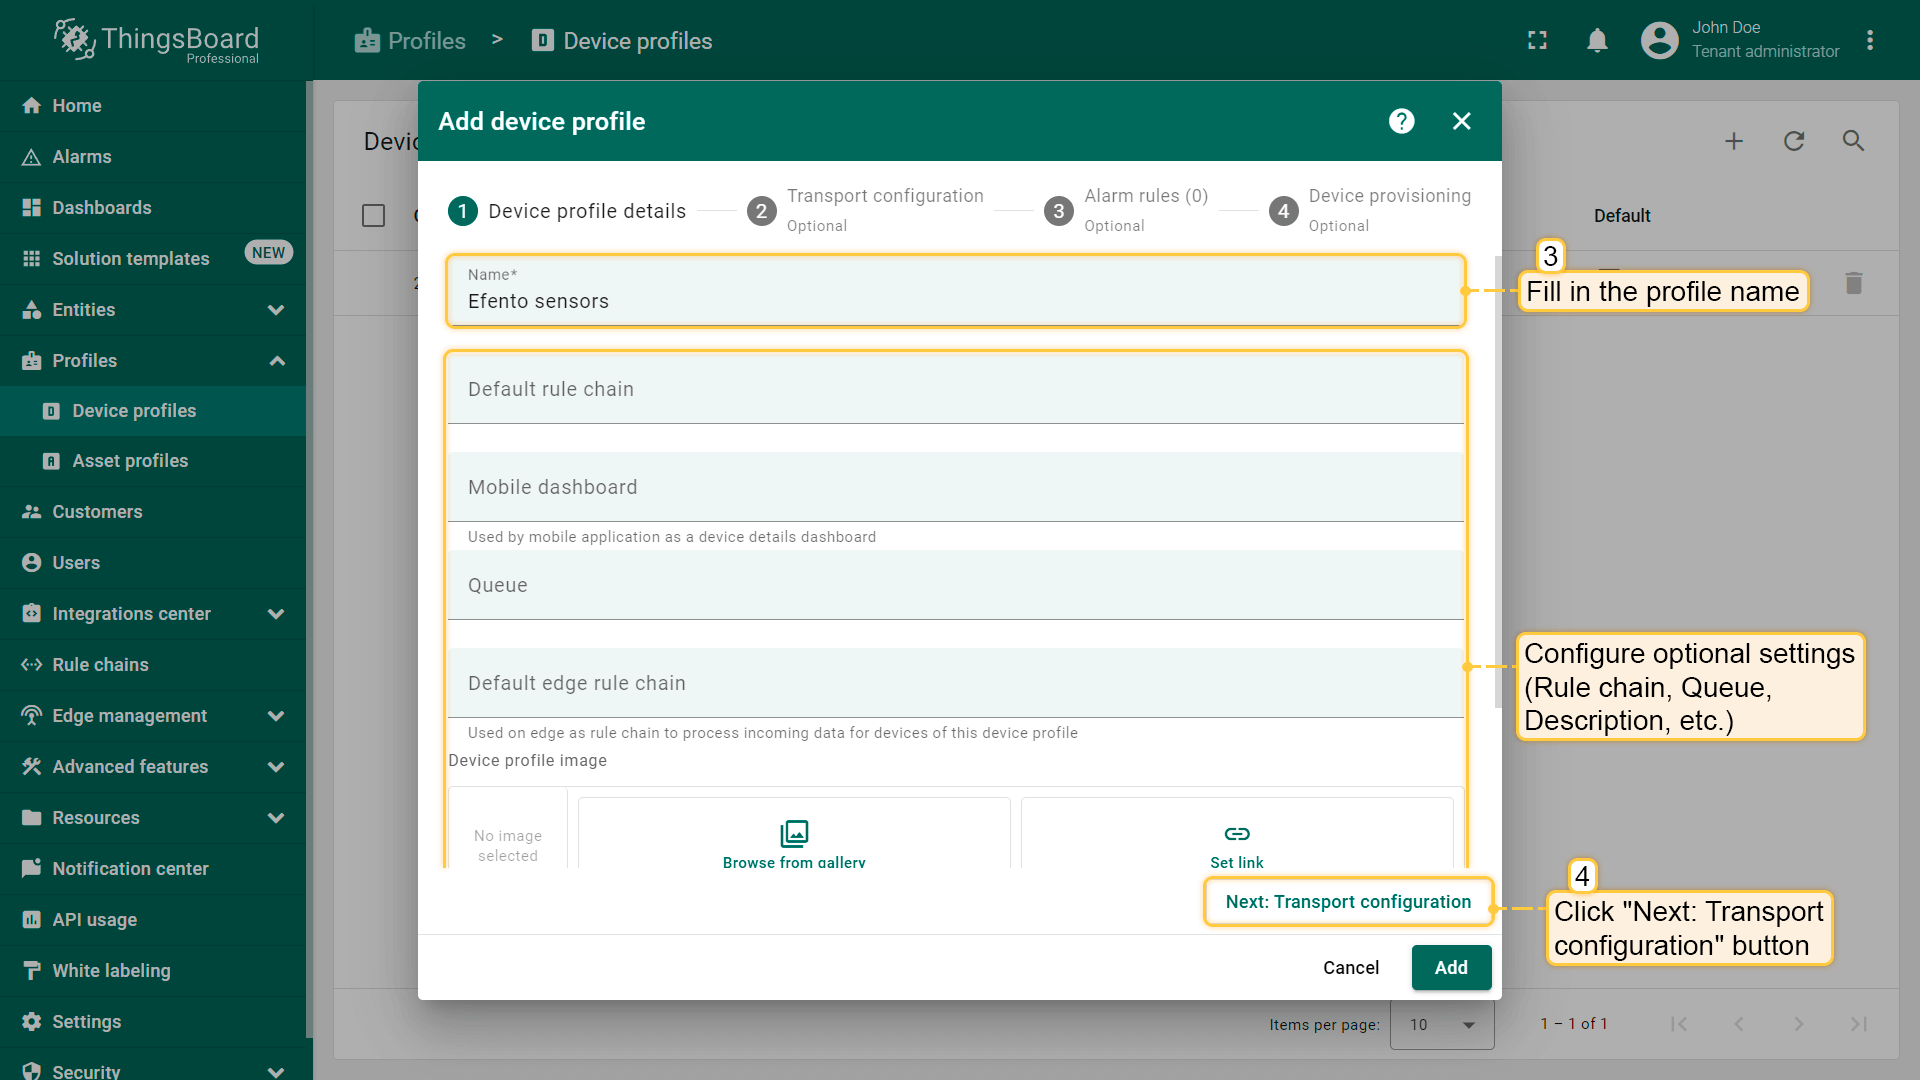Click the Browse from gallery icon
The image size is (1920, 1080).
pyautogui.click(x=794, y=833)
